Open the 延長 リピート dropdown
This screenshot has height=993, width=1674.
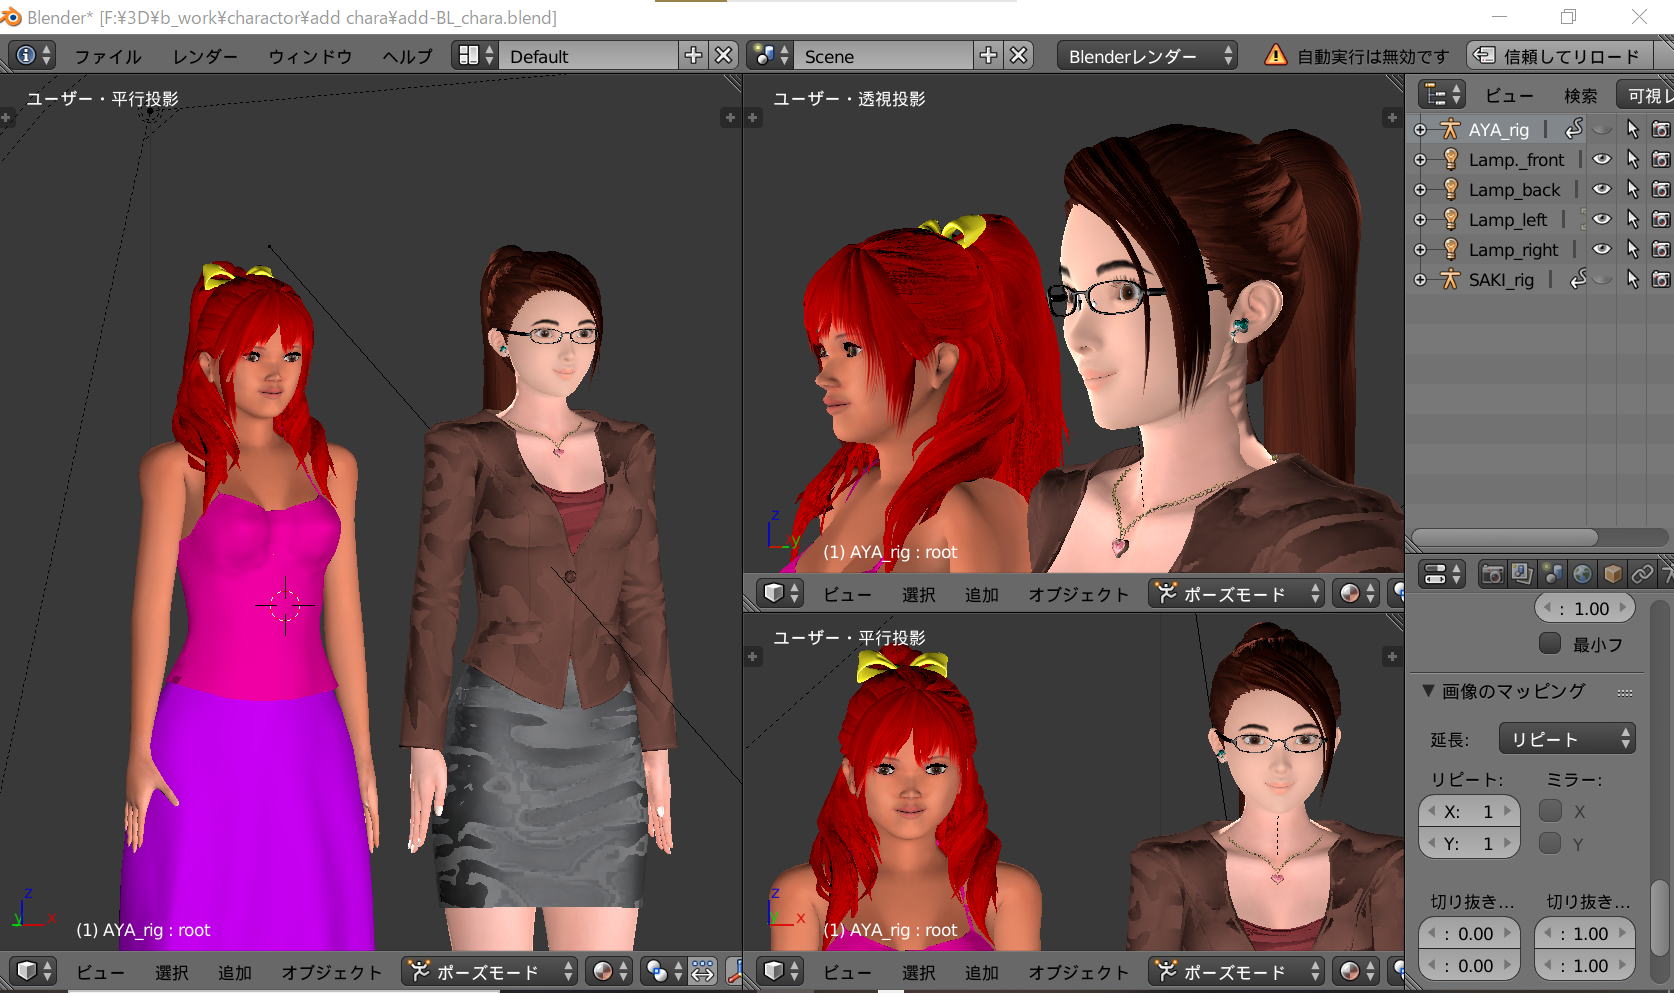click(x=1566, y=739)
